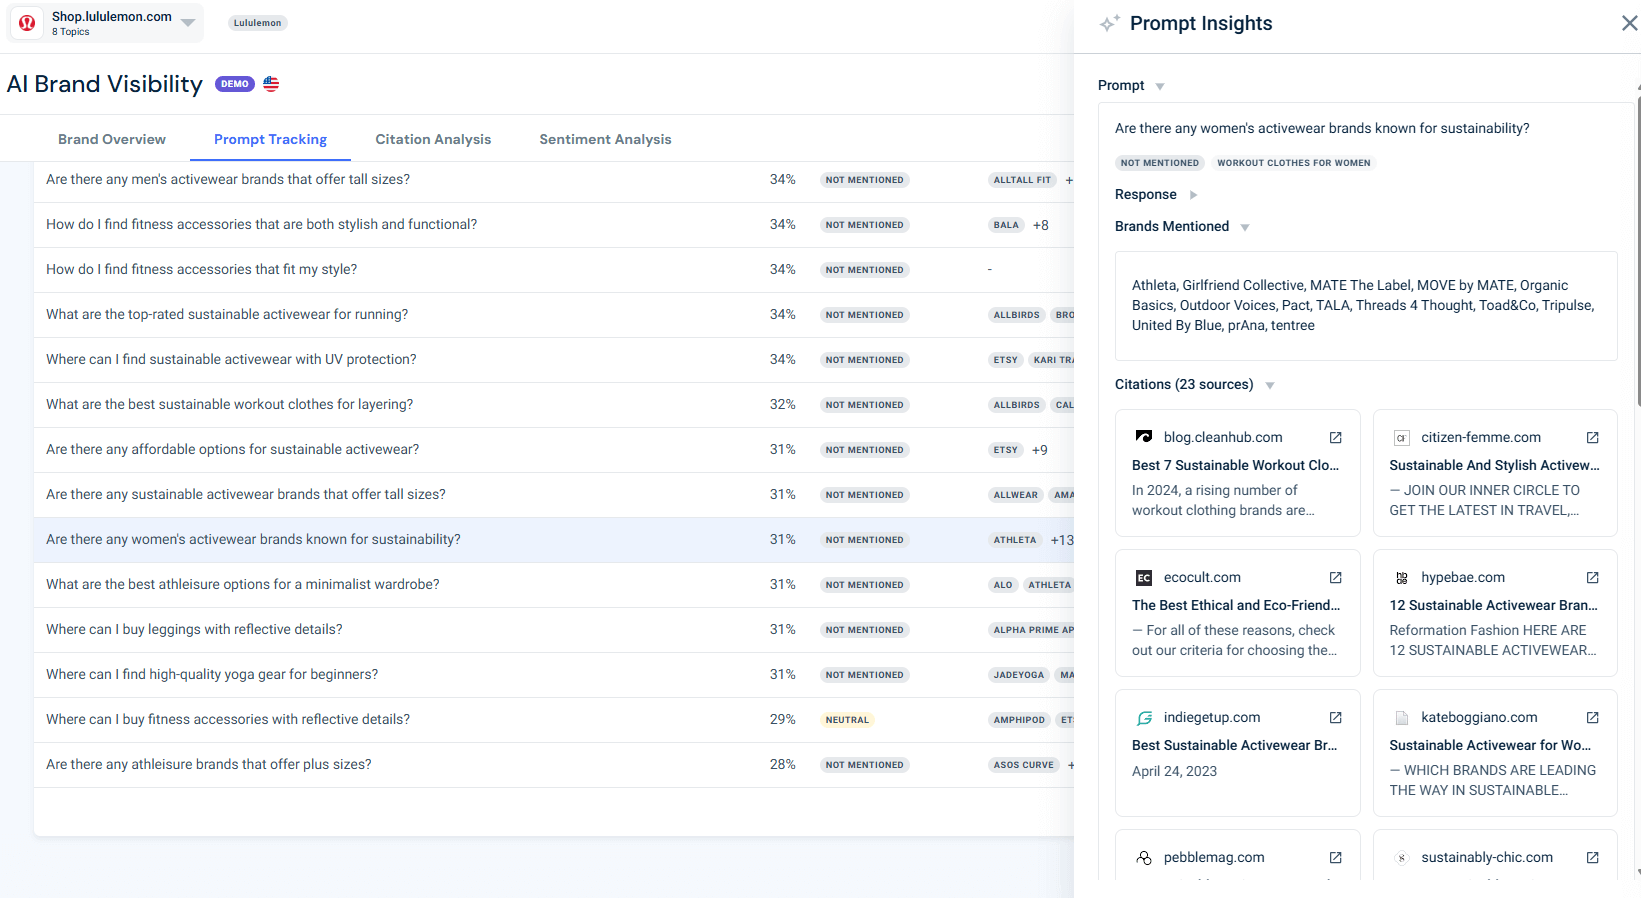Click the +8 more brands indicator
1641x898 pixels.
1041,225
